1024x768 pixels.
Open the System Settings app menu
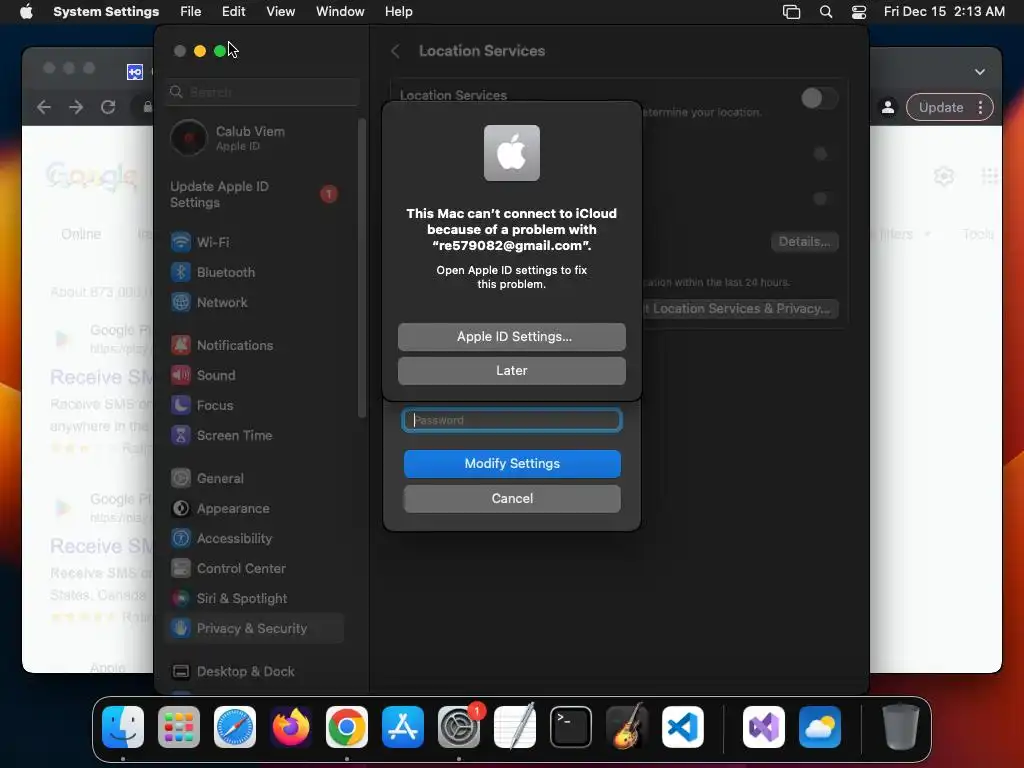coord(106,12)
